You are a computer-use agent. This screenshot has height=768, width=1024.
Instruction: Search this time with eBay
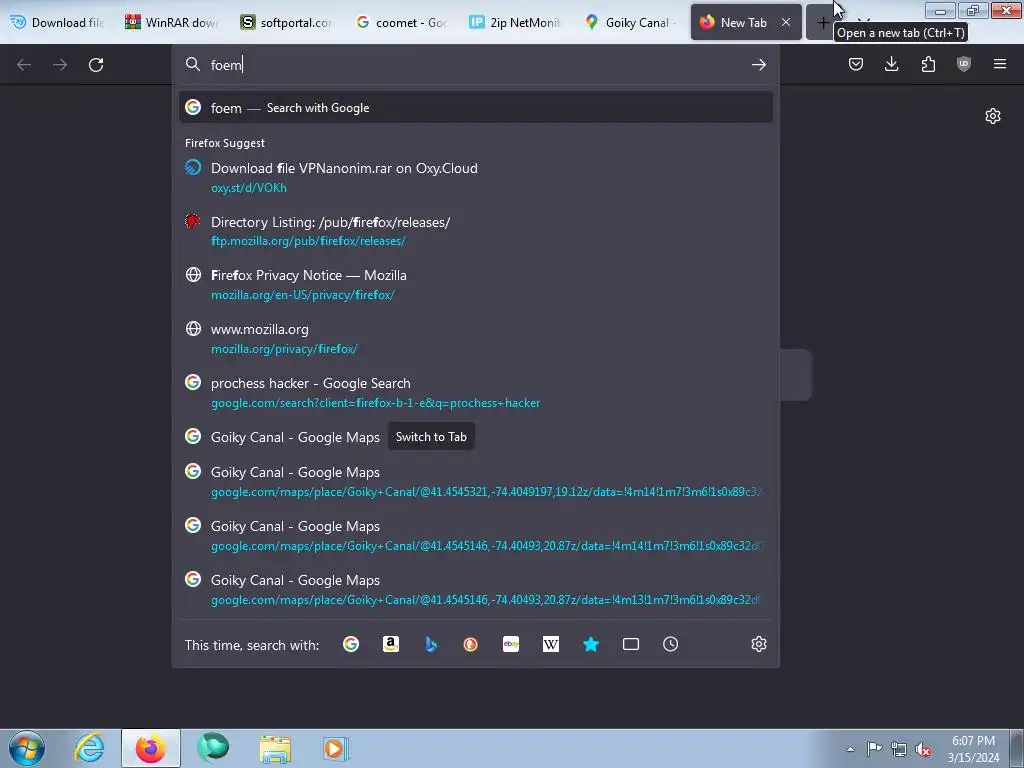coord(511,645)
